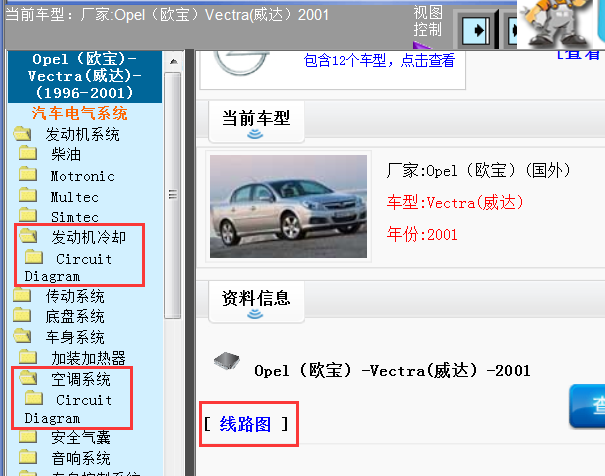Click the first arrow view-control button
The height and width of the screenshot is (476, 605).
click(x=476, y=30)
